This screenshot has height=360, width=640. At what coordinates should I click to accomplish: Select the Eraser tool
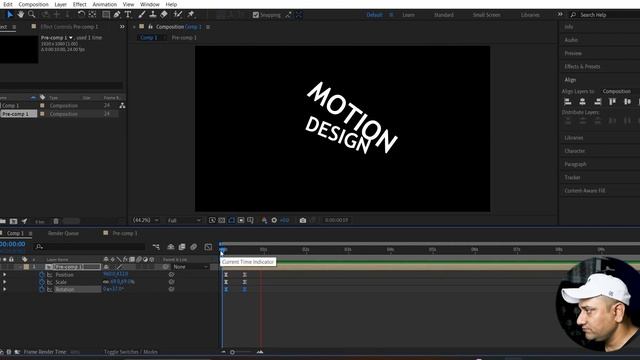(x=164, y=15)
